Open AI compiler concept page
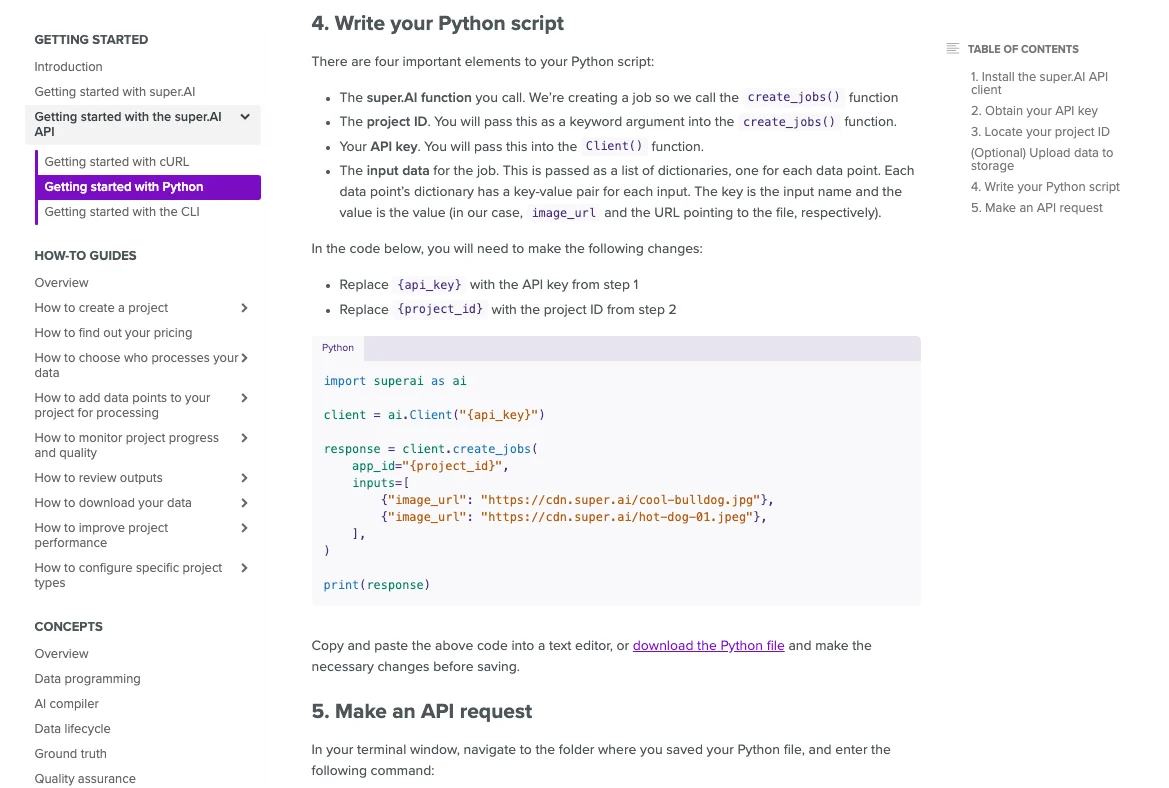1169x788 pixels. coord(66,704)
